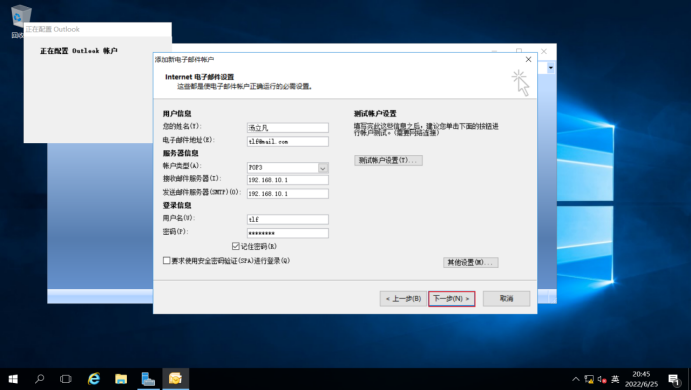This screenshot has width=691, height=390.
Task: Click the Next (下一步) button
Action: [451, 299]
